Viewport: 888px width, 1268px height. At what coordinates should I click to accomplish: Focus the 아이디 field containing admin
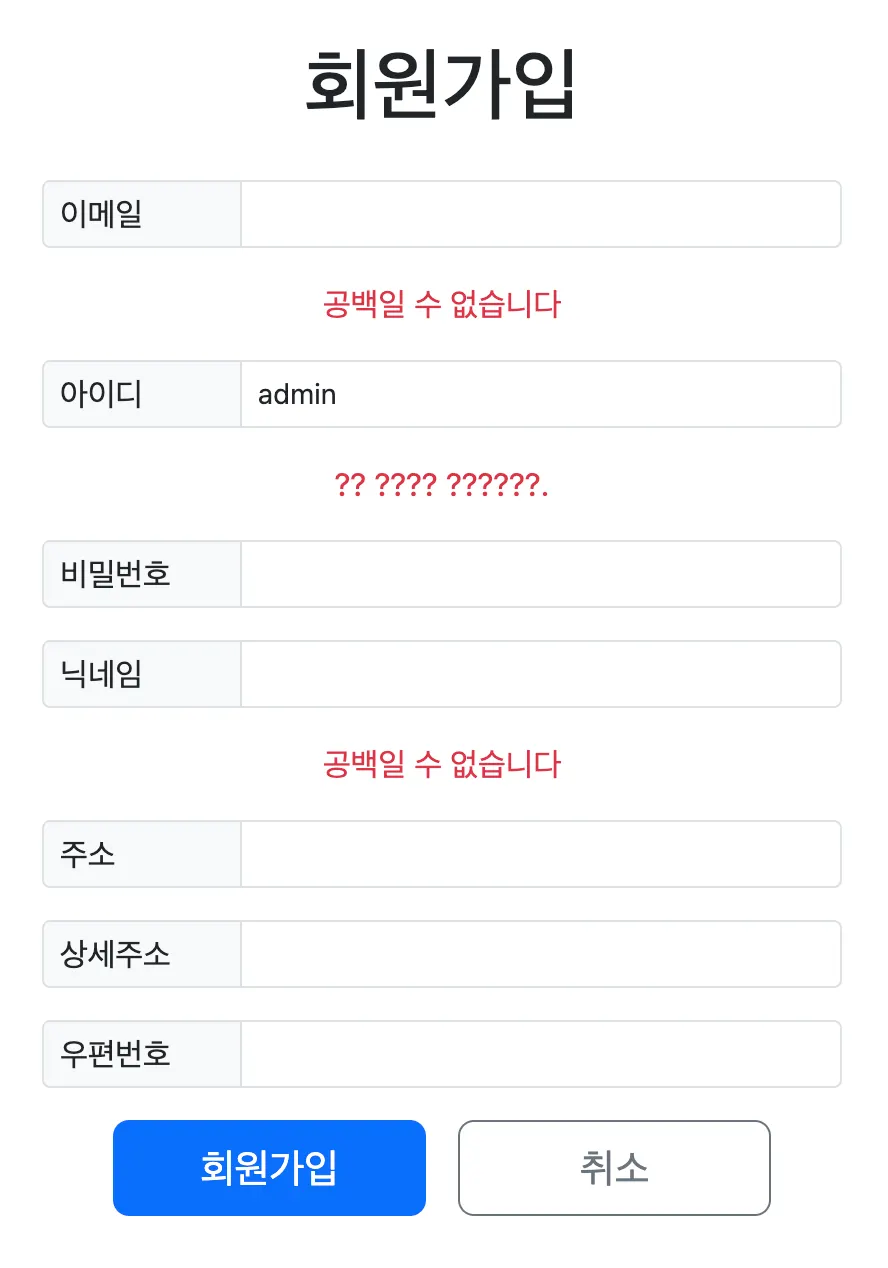click(540, 394)
